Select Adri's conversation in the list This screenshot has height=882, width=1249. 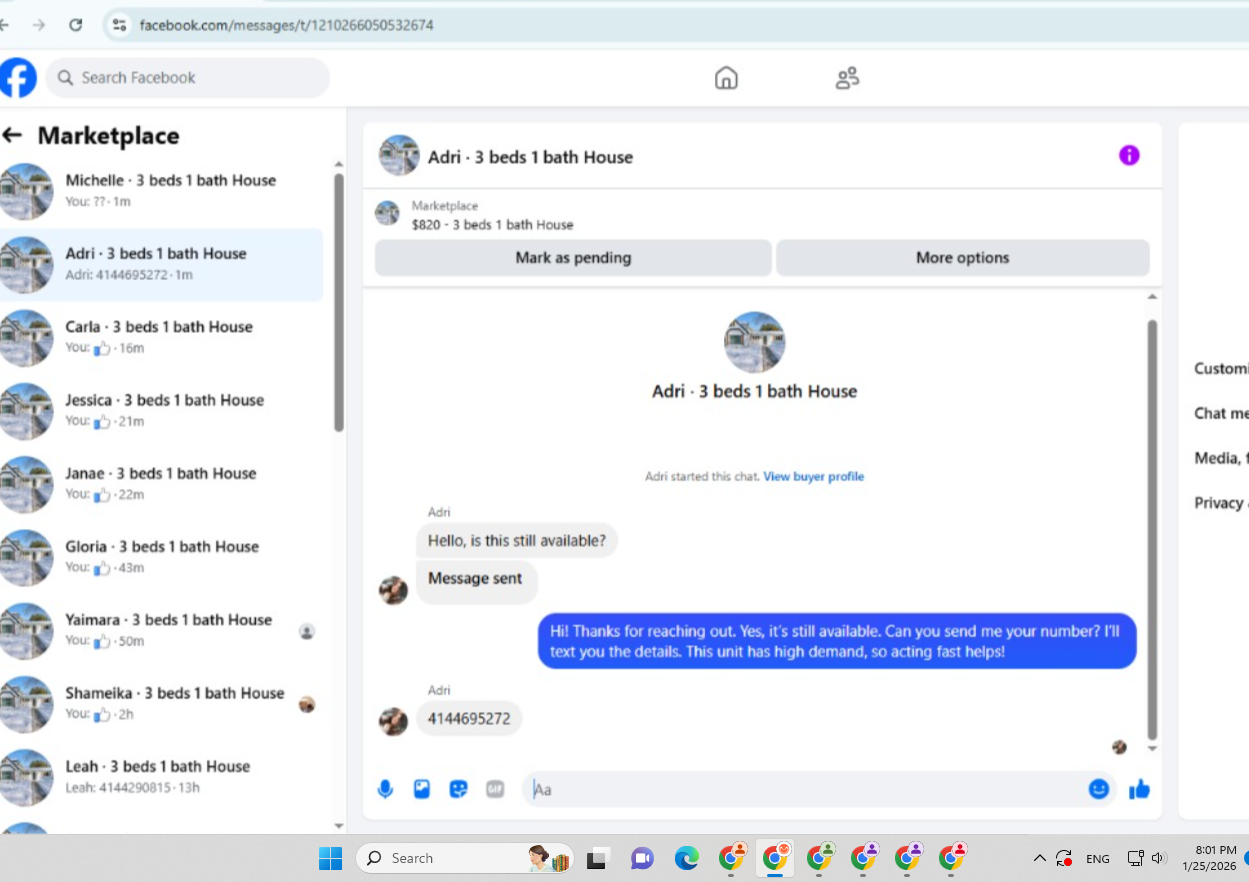pos(161,265)
